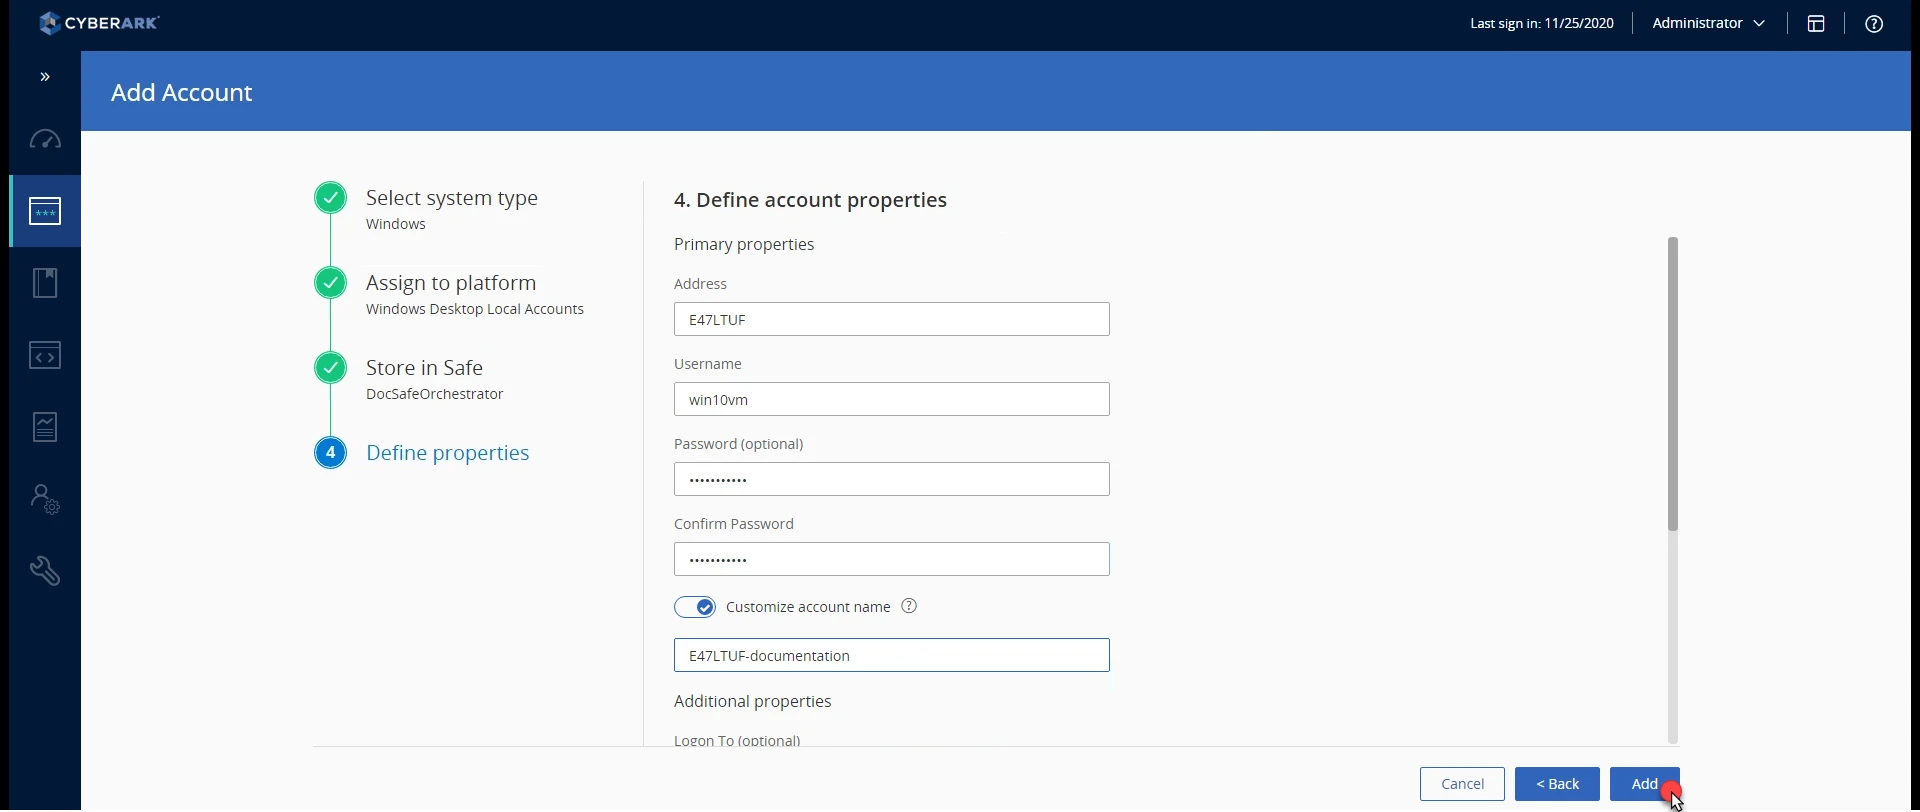This screenshot has height=812, width=1920.
Task: Click the help question mark in header
Action: [1874, 24]
